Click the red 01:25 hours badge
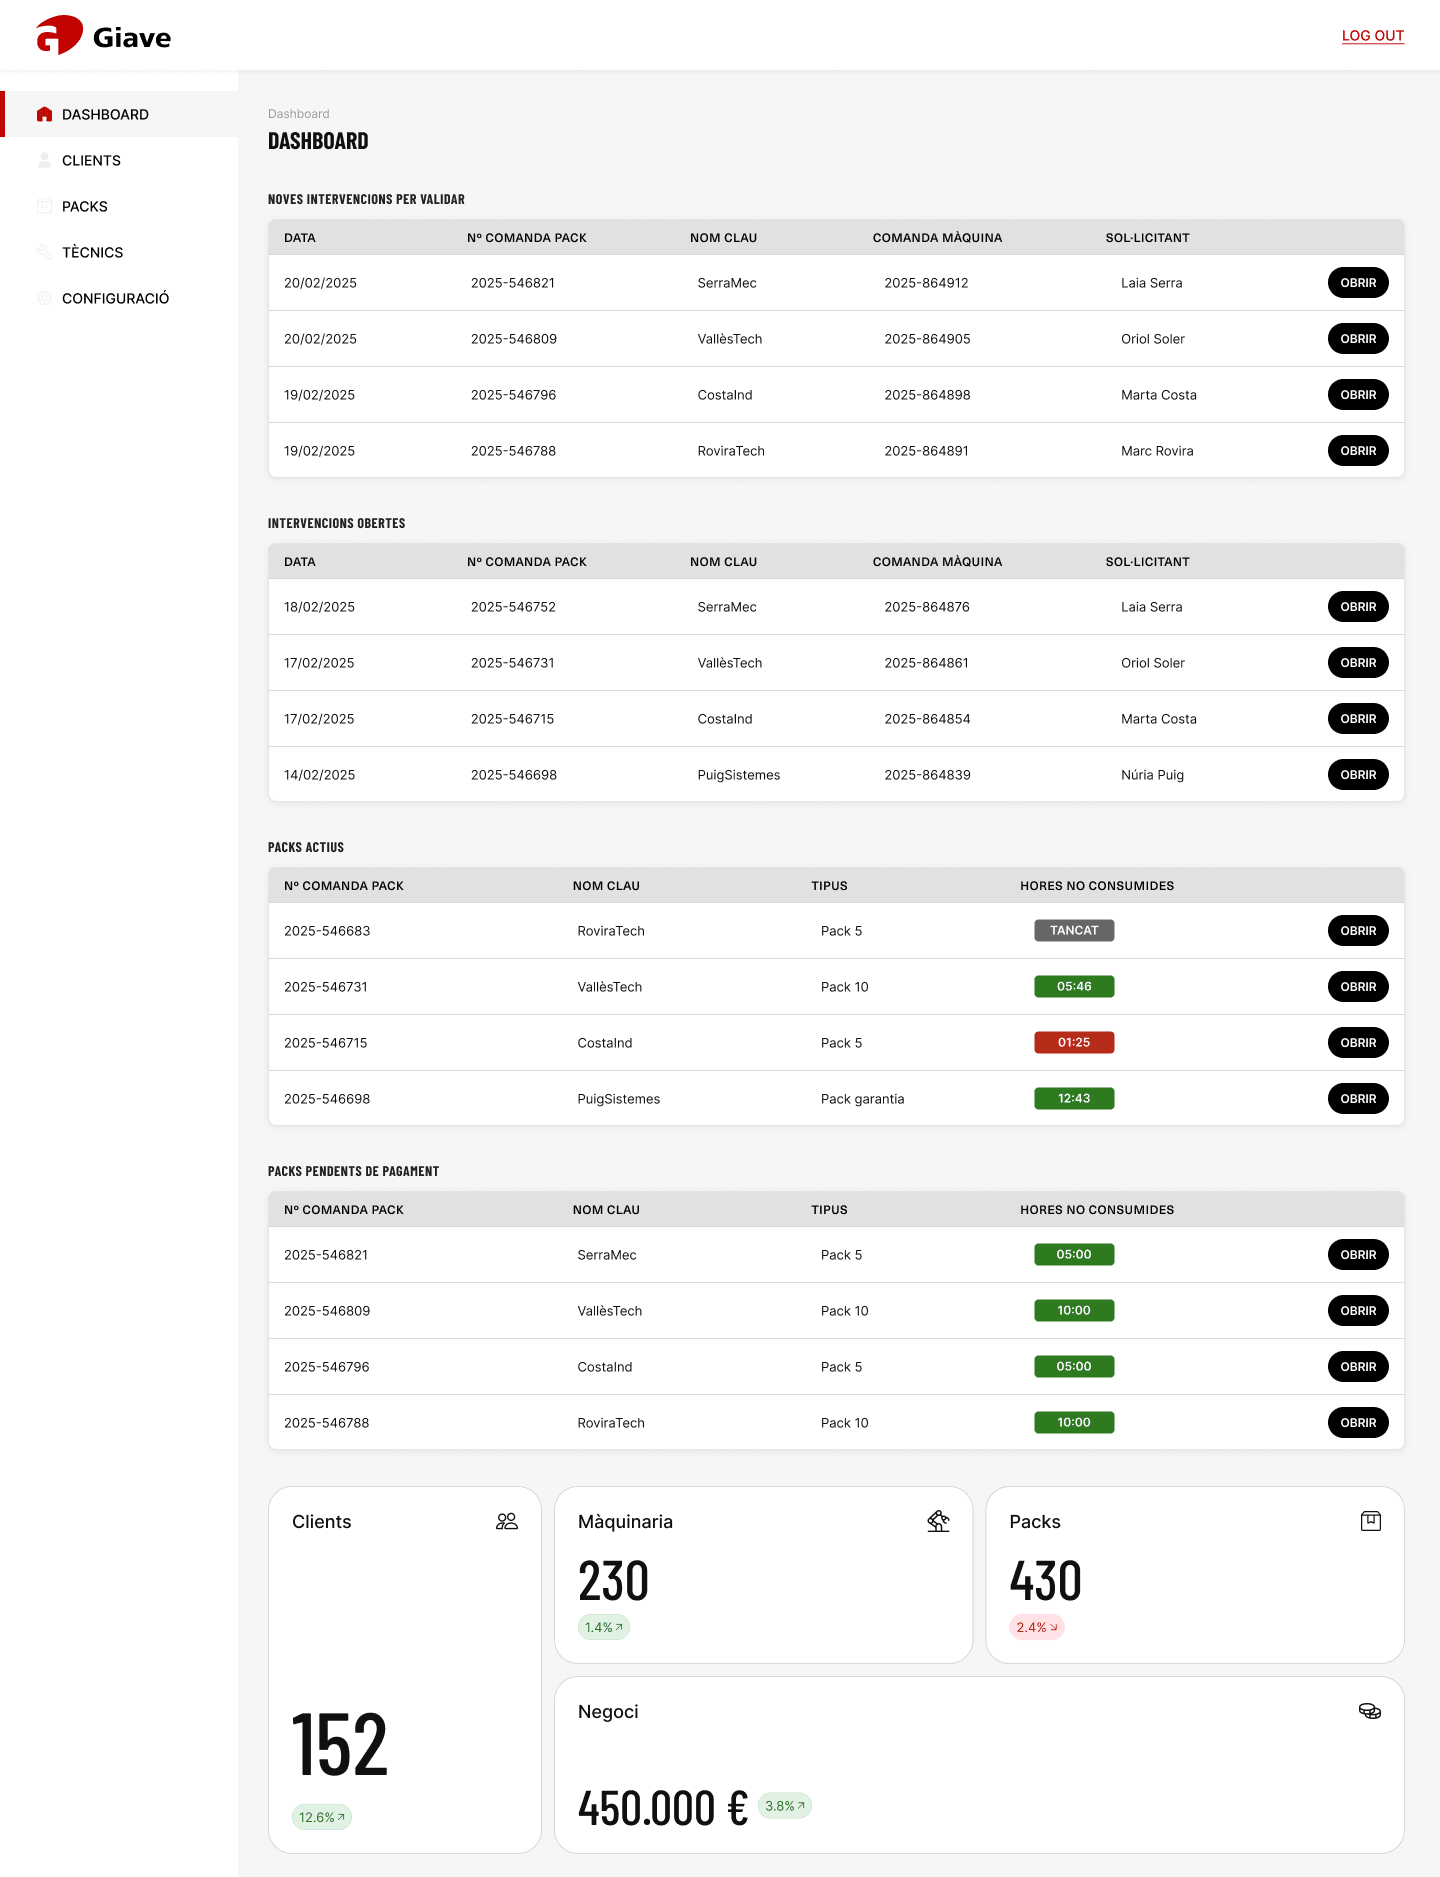This screenshot has width=1440, height=1877. tap(1074, 1043)
